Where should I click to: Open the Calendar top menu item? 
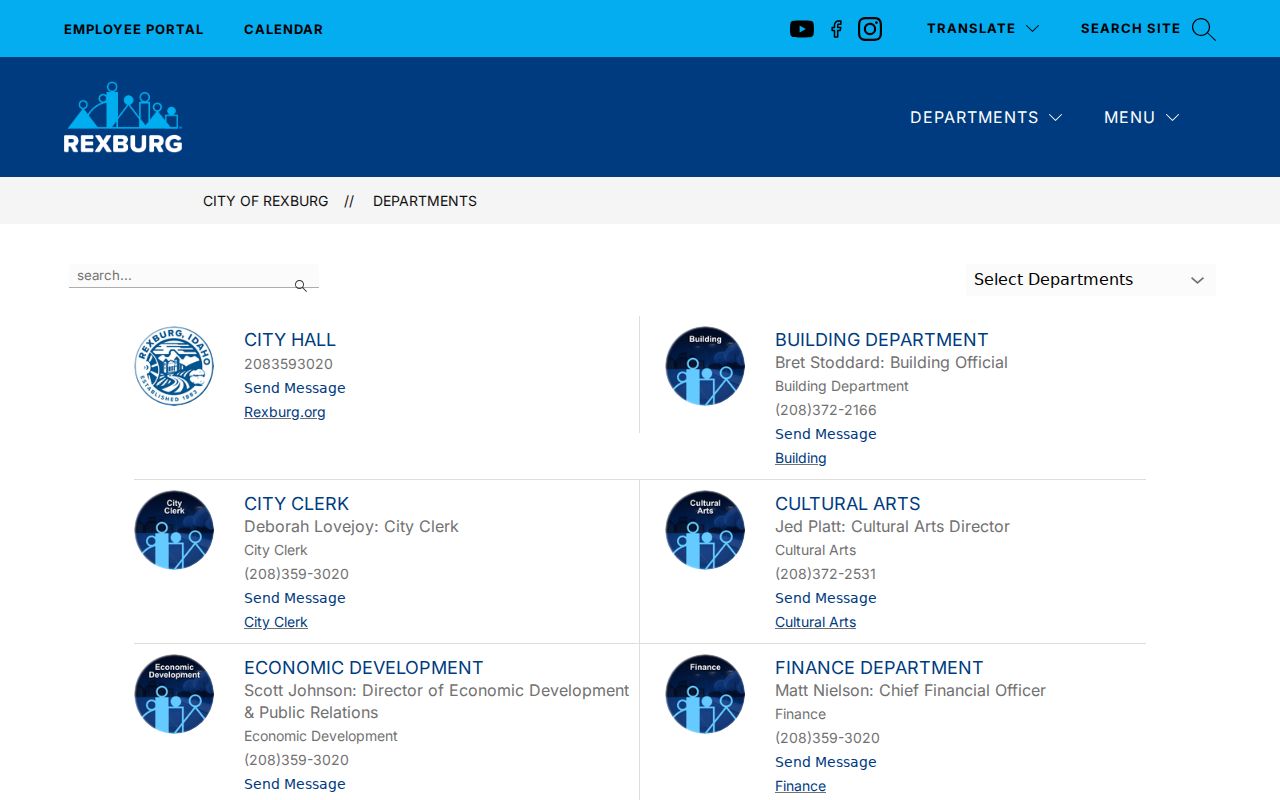pyautogui.click(x=284, y=29)
